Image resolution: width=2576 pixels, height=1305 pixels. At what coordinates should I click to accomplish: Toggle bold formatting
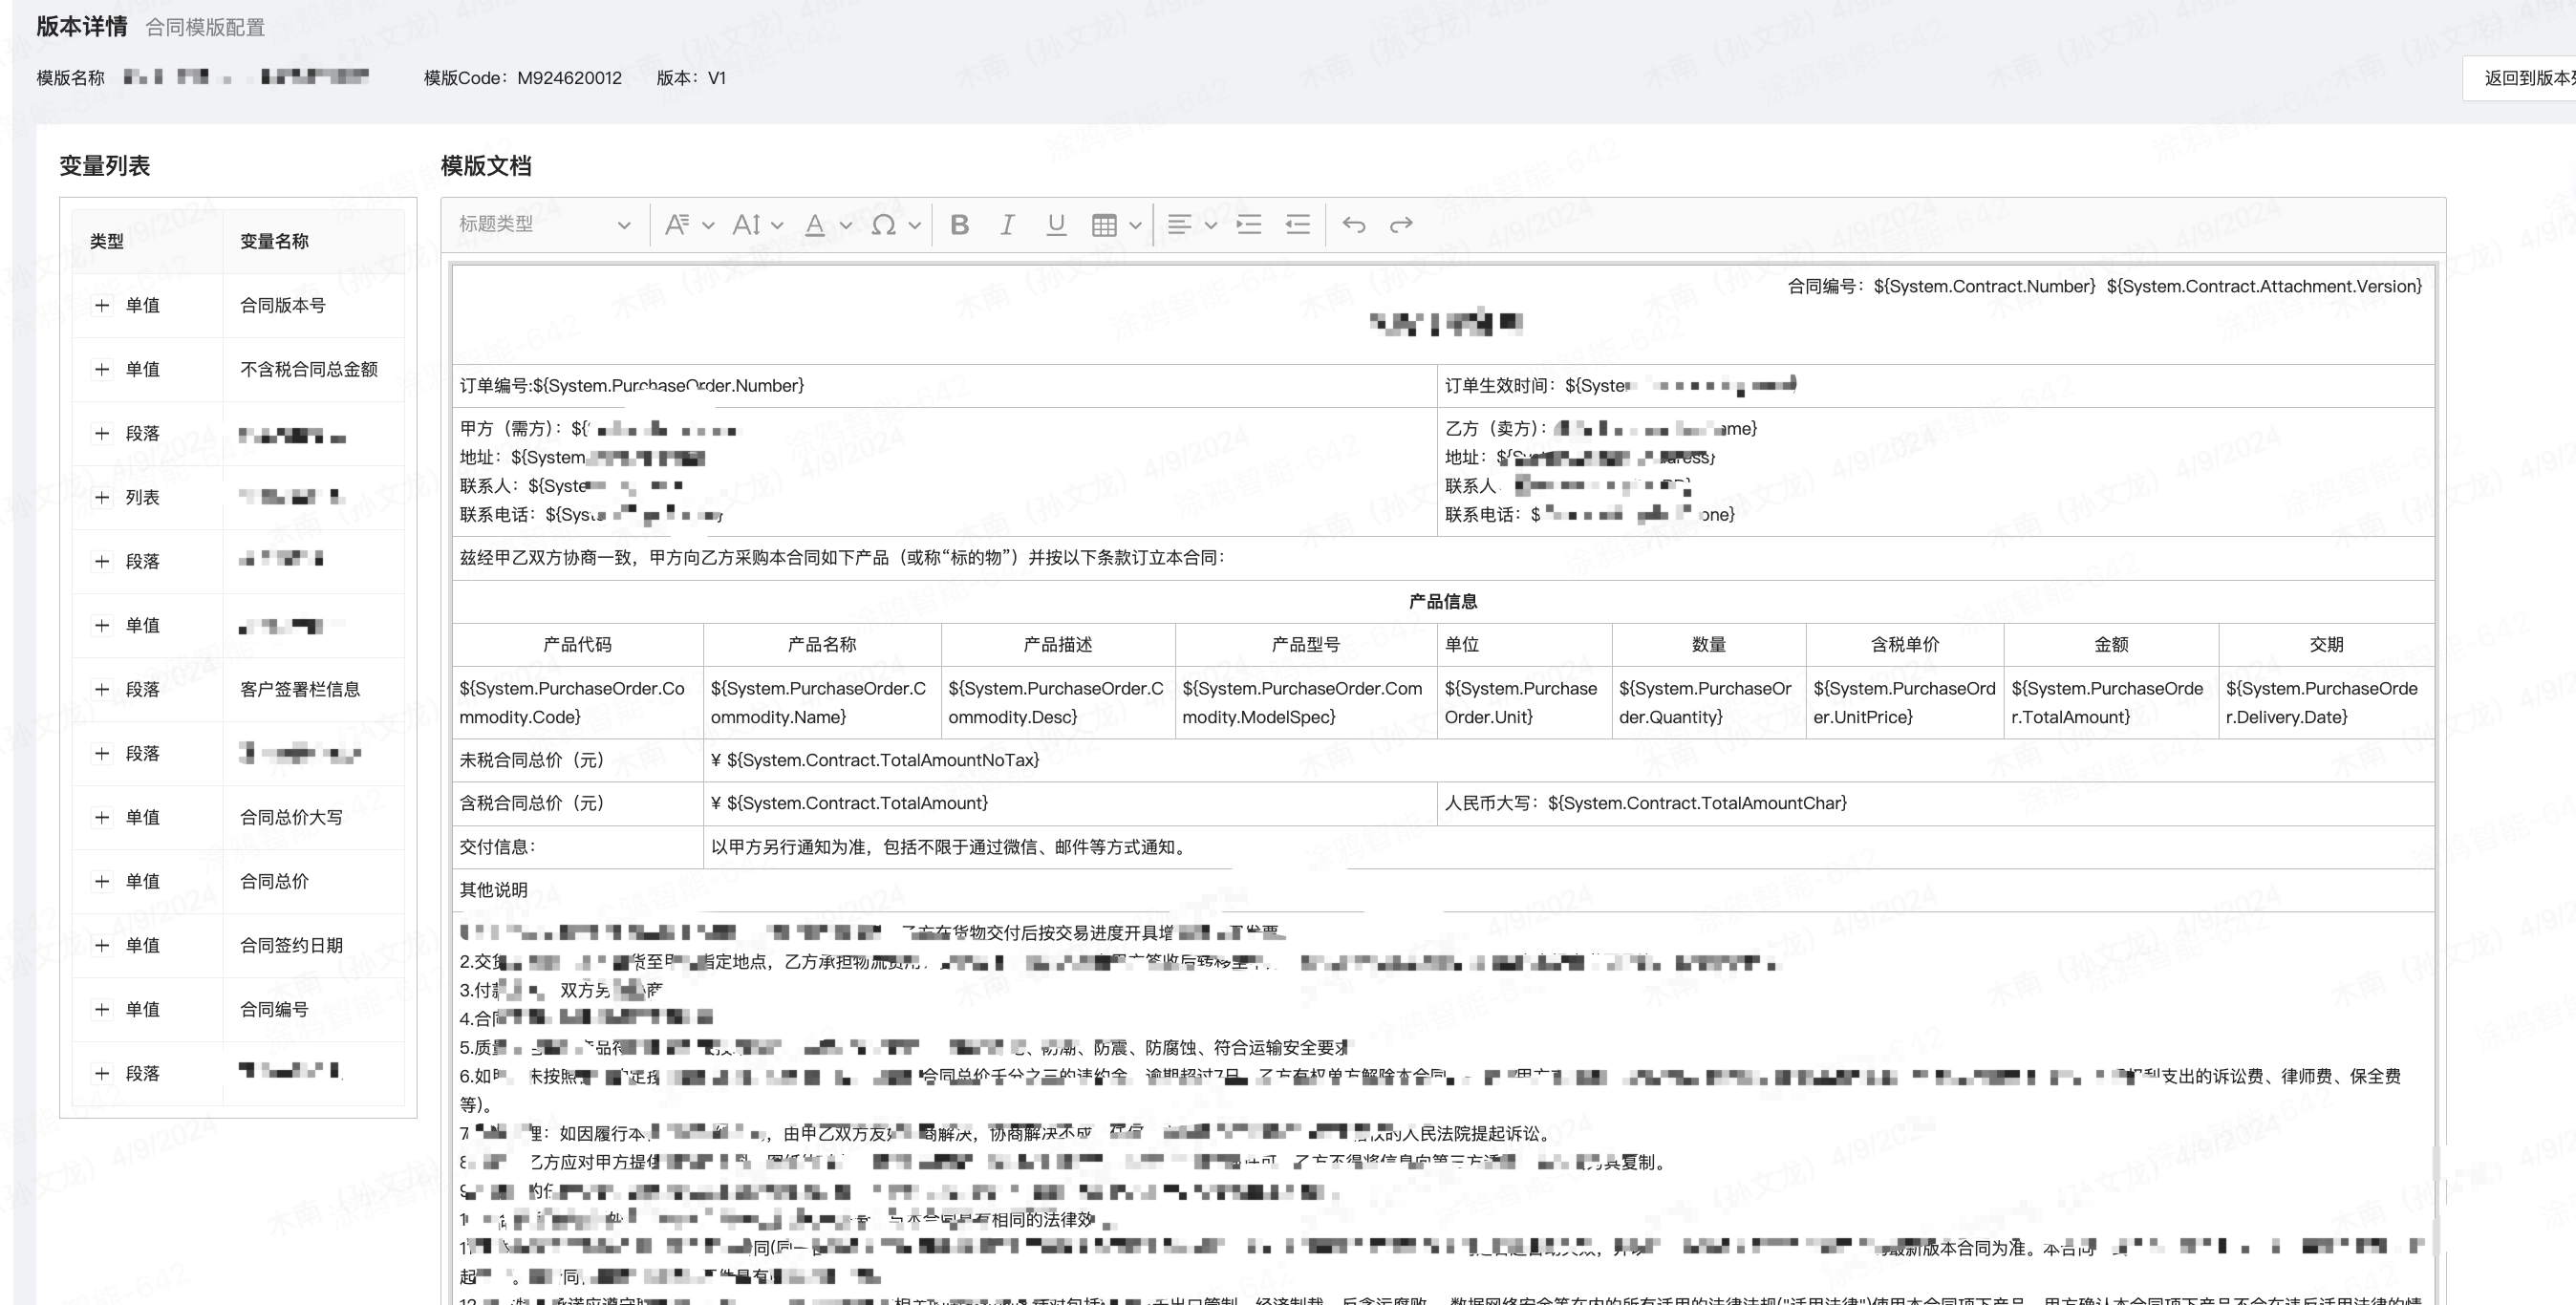click(x=959, y=224)
